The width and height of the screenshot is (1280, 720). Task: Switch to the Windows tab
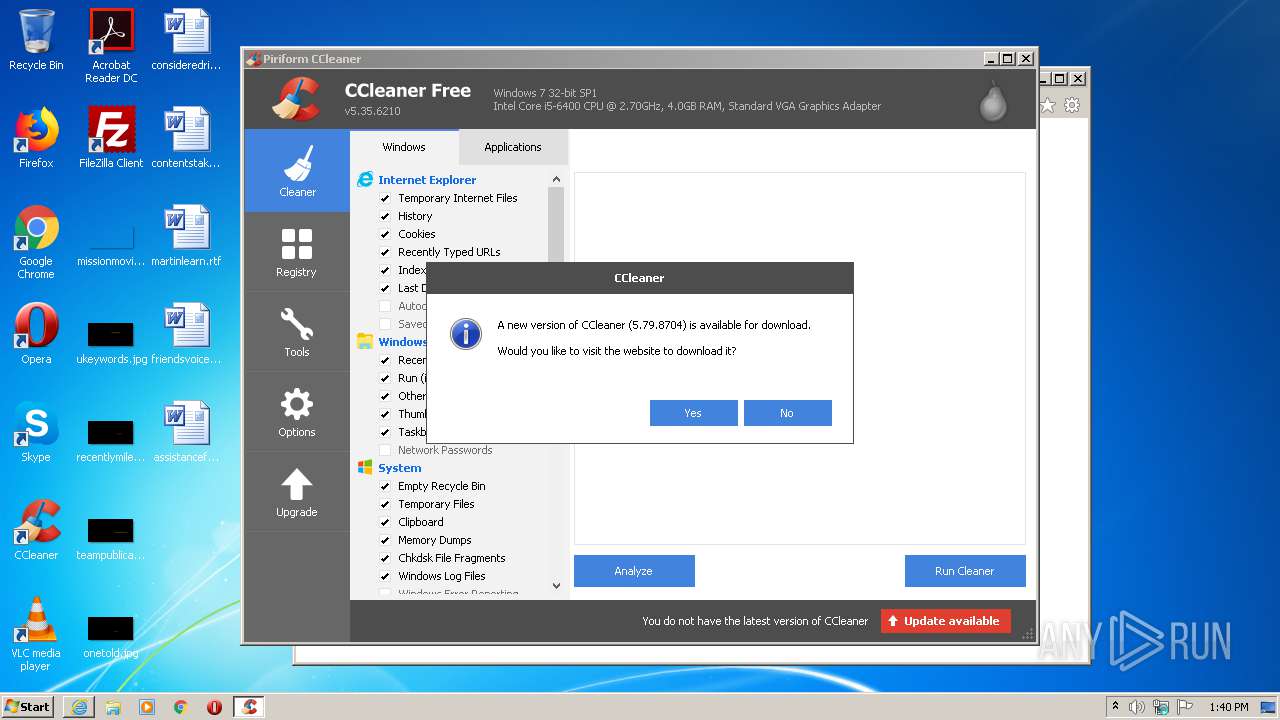coord(404,147)
